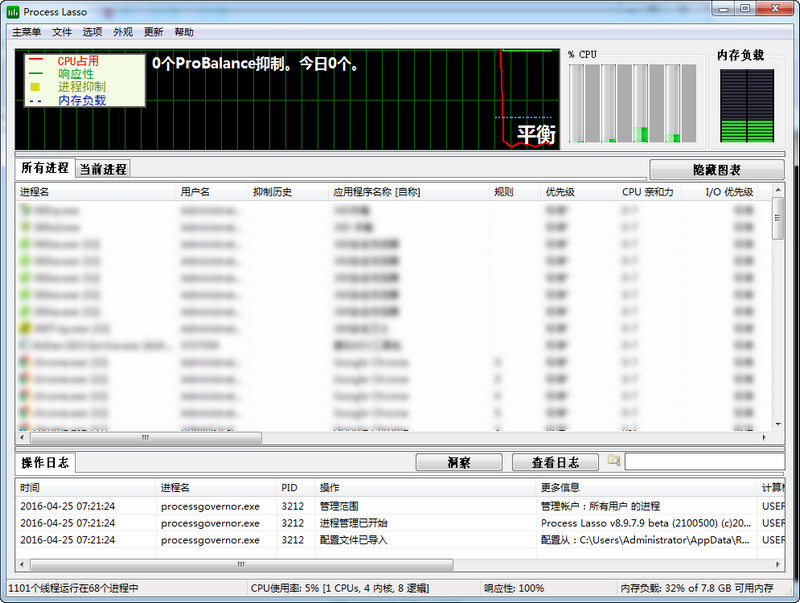Viewport: 800px width, 603px height.
Task: Click the CPU占用 legend entry in graph
Action: click(x=78, y=61)
